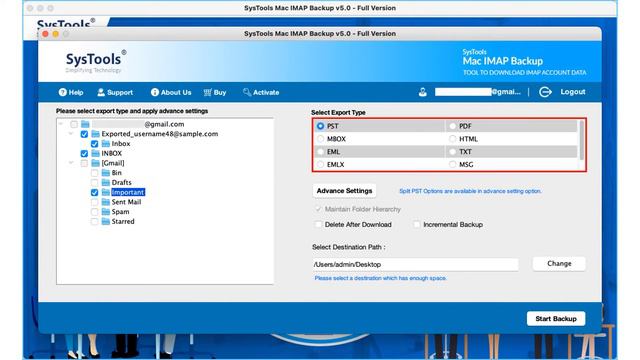Collapse the [Gmail] tree node
The width and height of the screenshot is (640, 360).
click(71, 163)
